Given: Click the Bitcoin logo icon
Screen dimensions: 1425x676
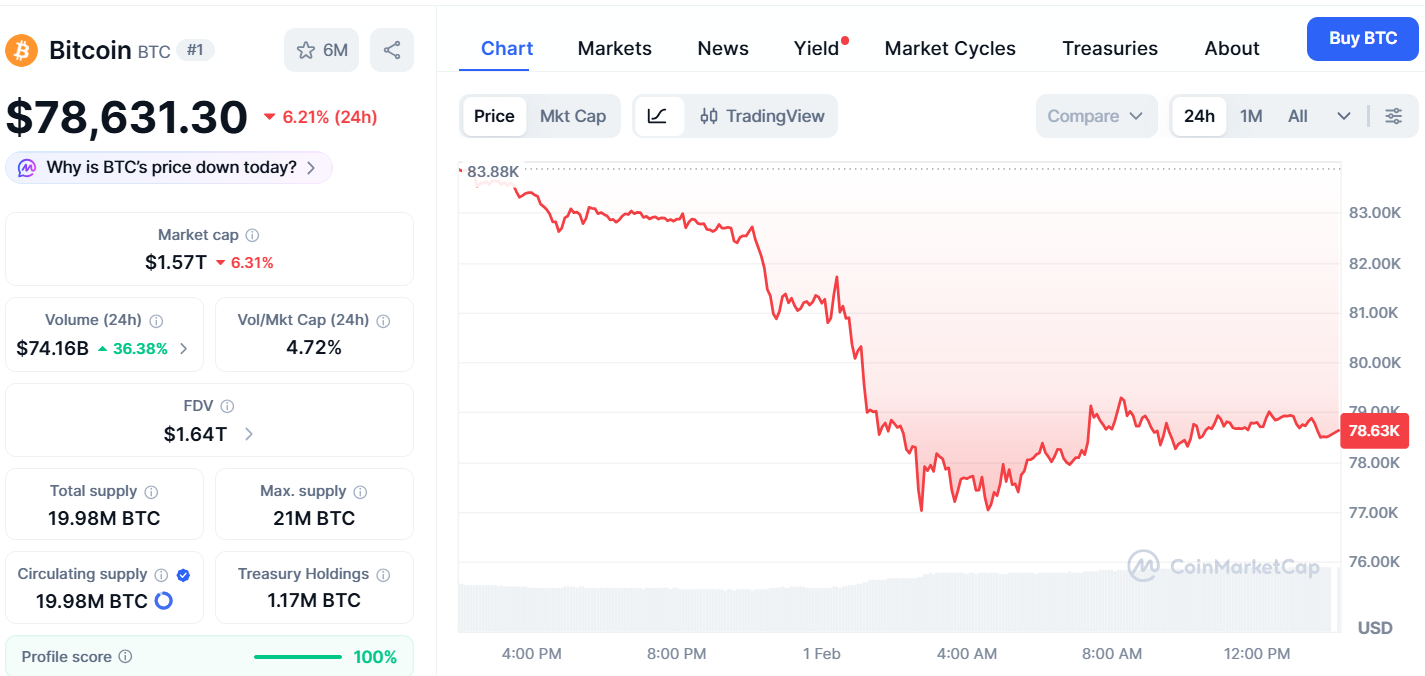Looking at the screenshot, I should click(x=22, y=50).
